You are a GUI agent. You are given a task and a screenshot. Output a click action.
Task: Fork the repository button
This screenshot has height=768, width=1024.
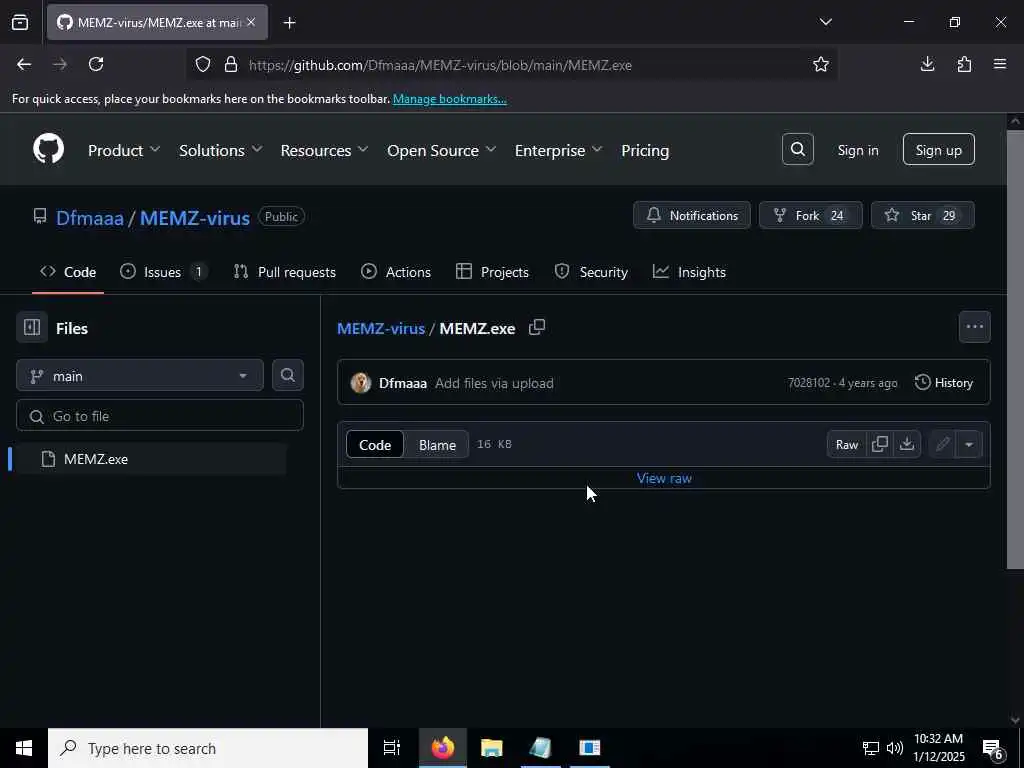[x=810, y=215]
